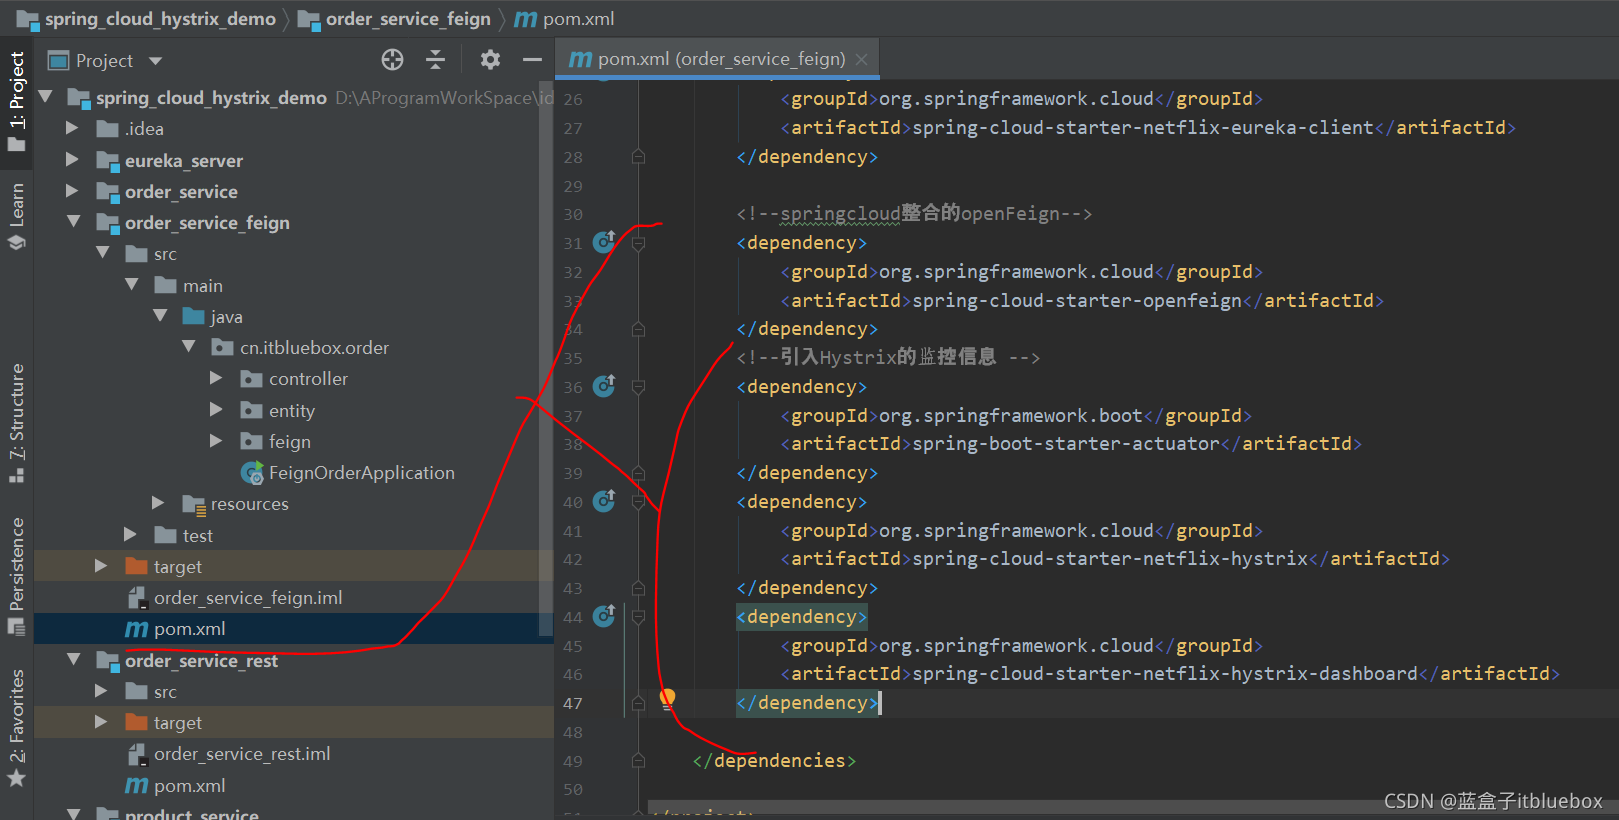Viewport: 1619px width, 820px height.
Task: Click the collapse all icon in Project panel
Action: 435,60
